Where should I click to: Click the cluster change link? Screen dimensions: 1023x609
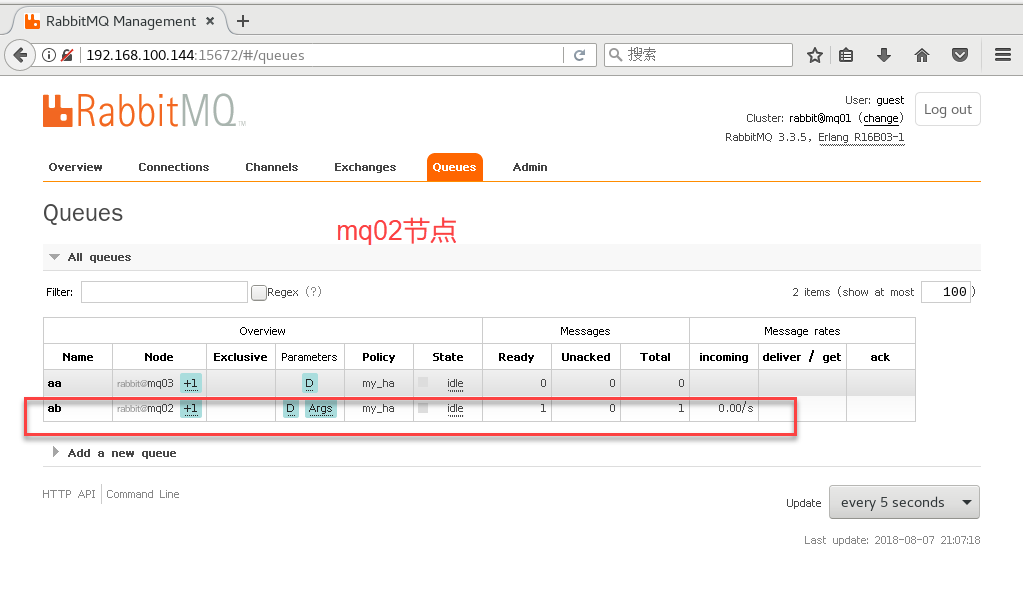pos(881,118)
